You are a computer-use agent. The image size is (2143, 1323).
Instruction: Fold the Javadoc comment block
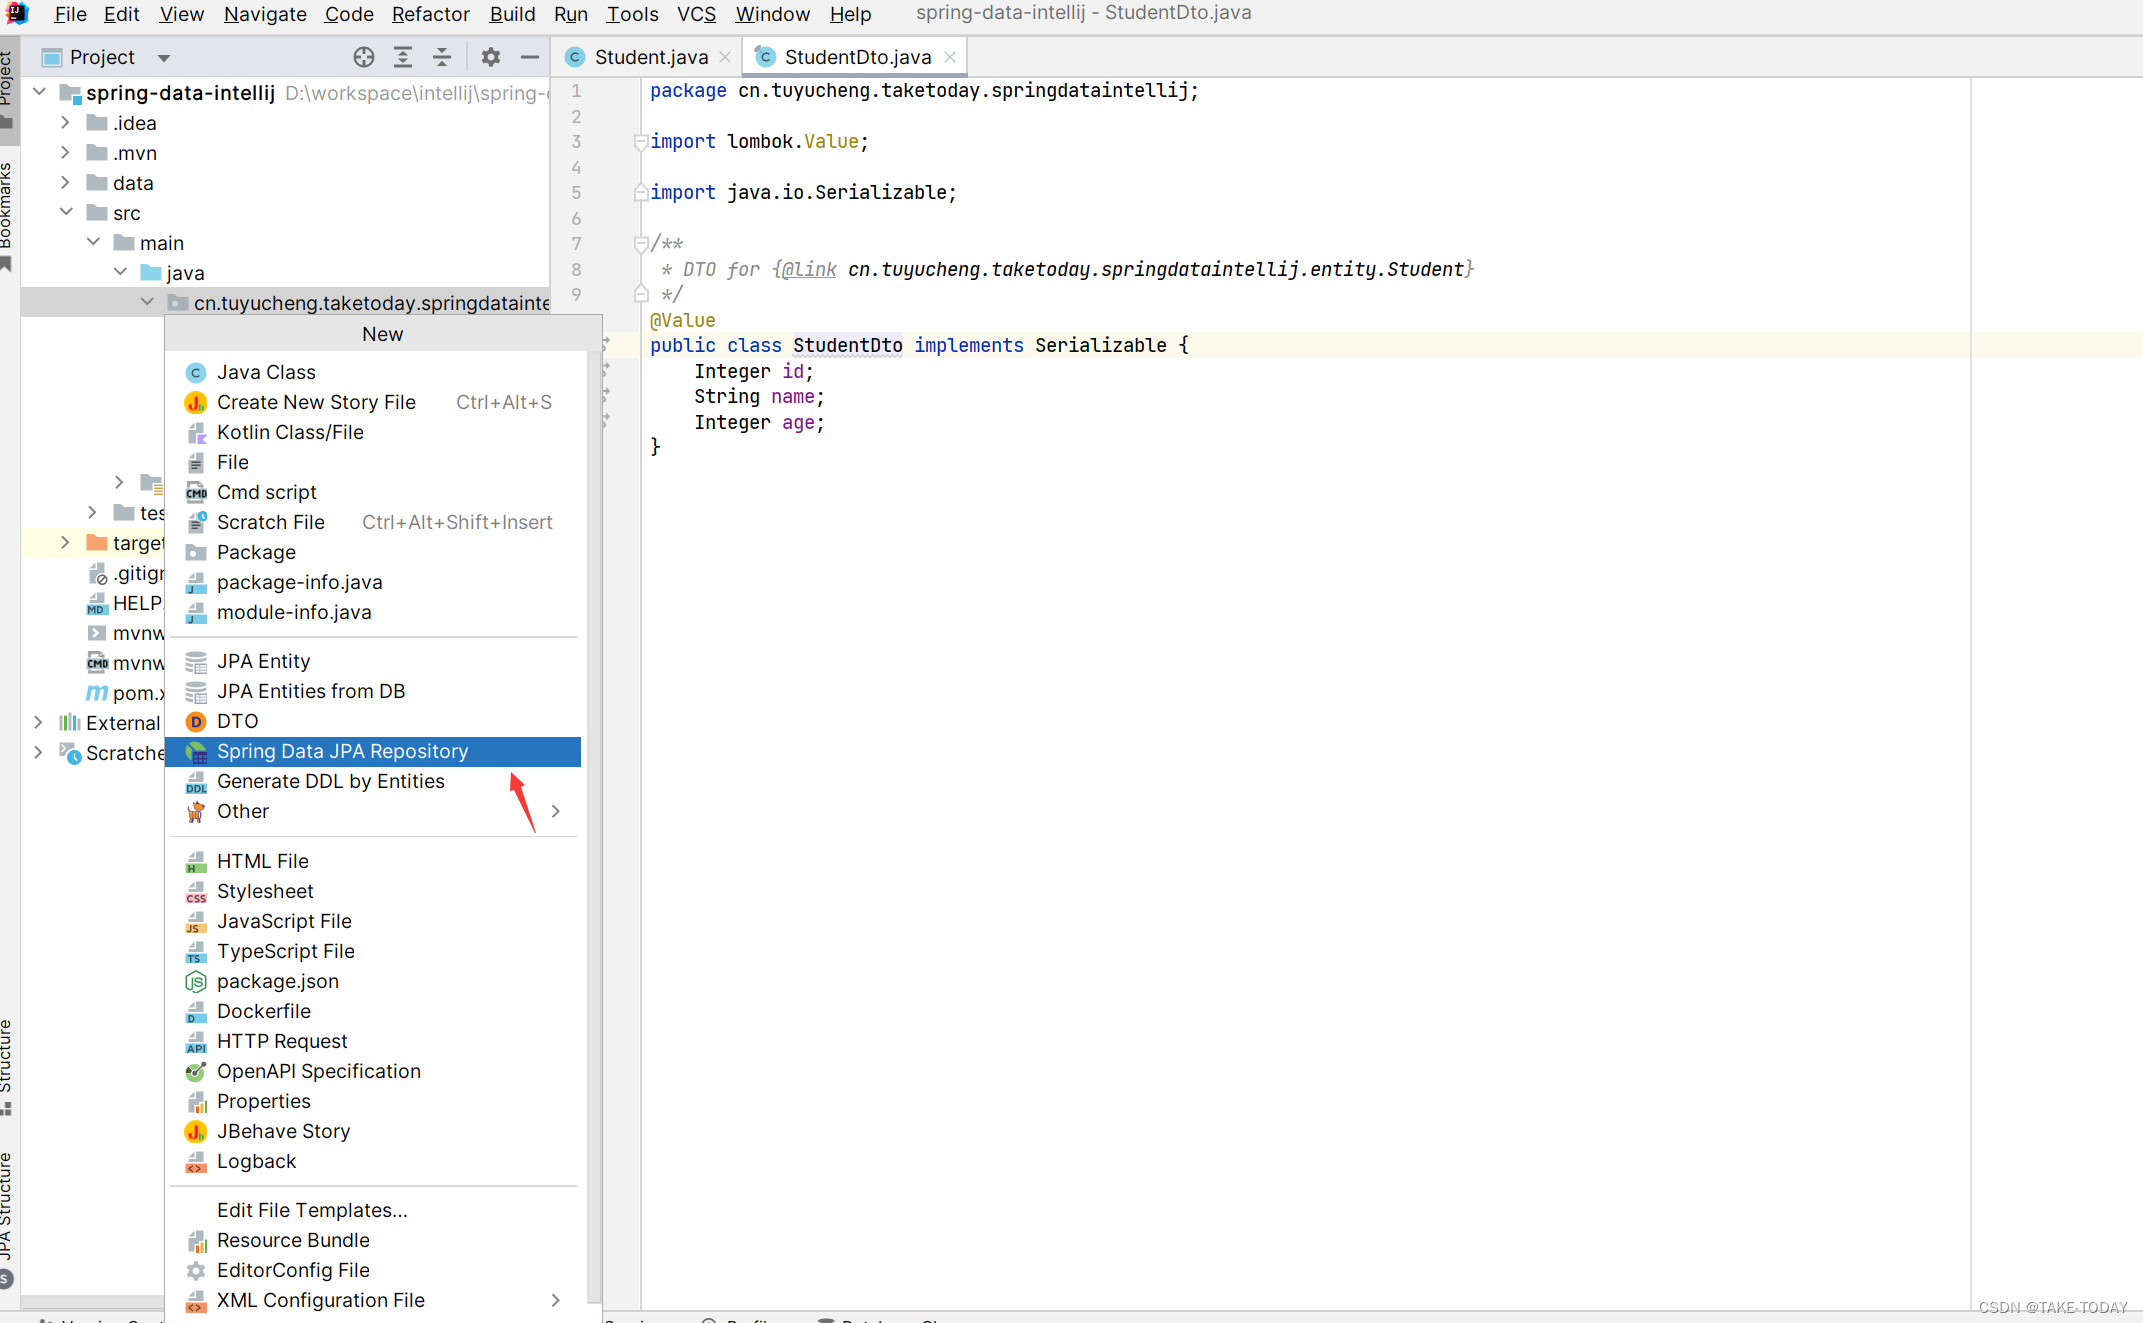[641, 243]
